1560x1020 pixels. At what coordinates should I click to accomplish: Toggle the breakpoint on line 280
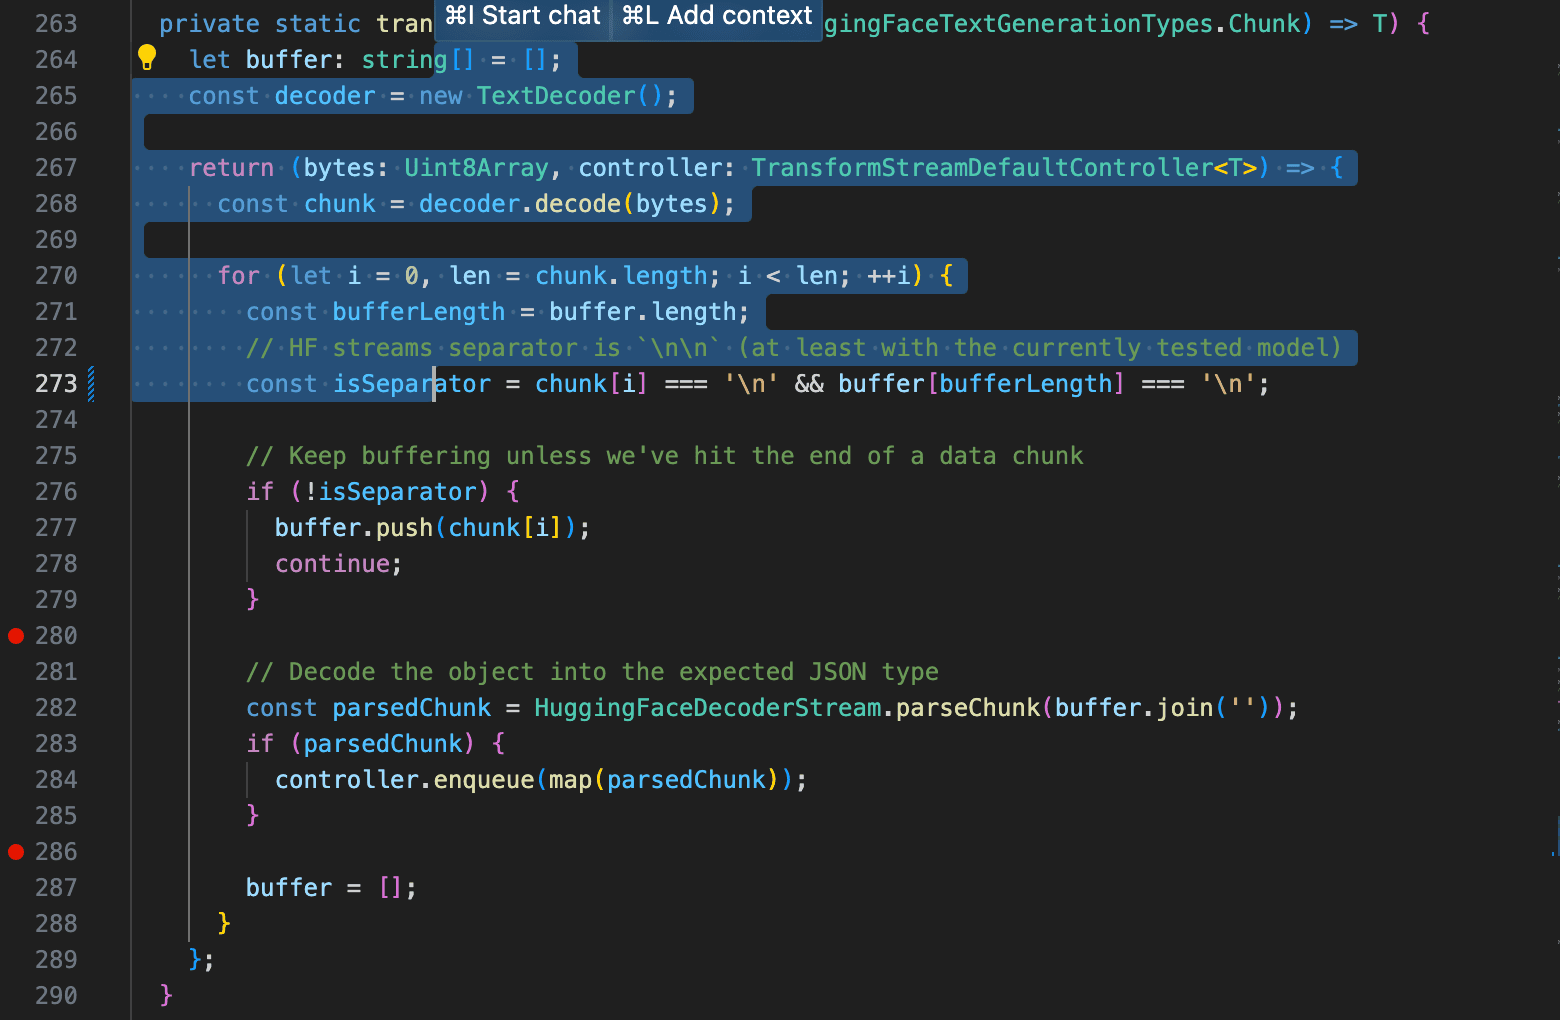point(16,636)
